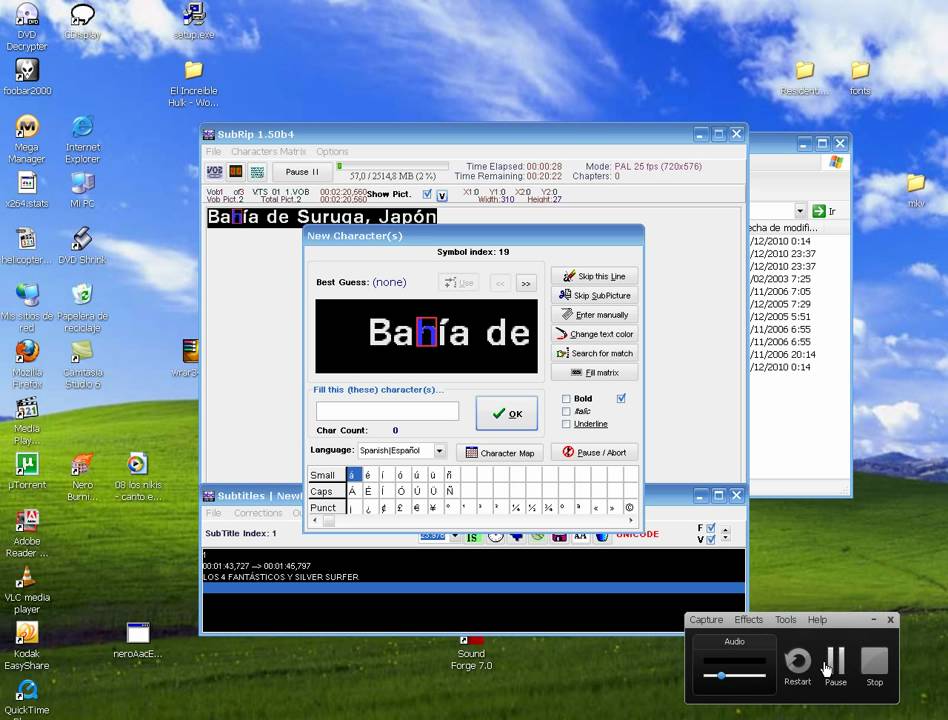
Task: Open the Characters Matrix menu
Action: [x=268, y=151]
